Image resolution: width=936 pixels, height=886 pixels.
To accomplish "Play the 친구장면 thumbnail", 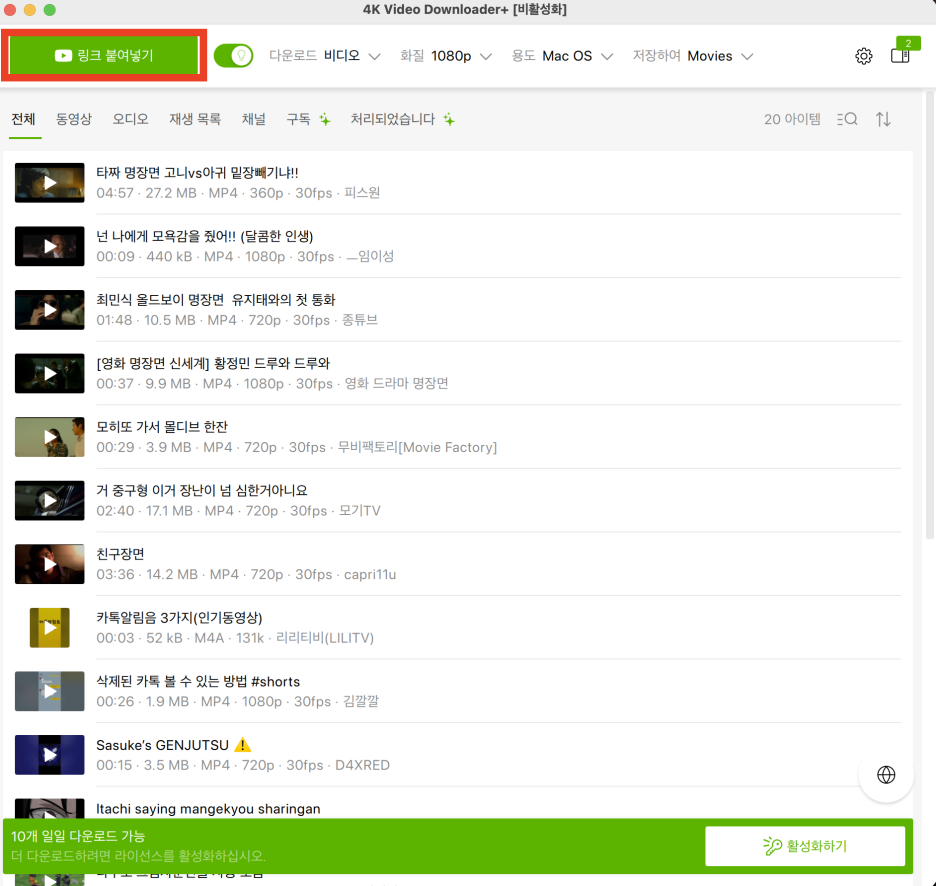I will [x=50, y=564].
